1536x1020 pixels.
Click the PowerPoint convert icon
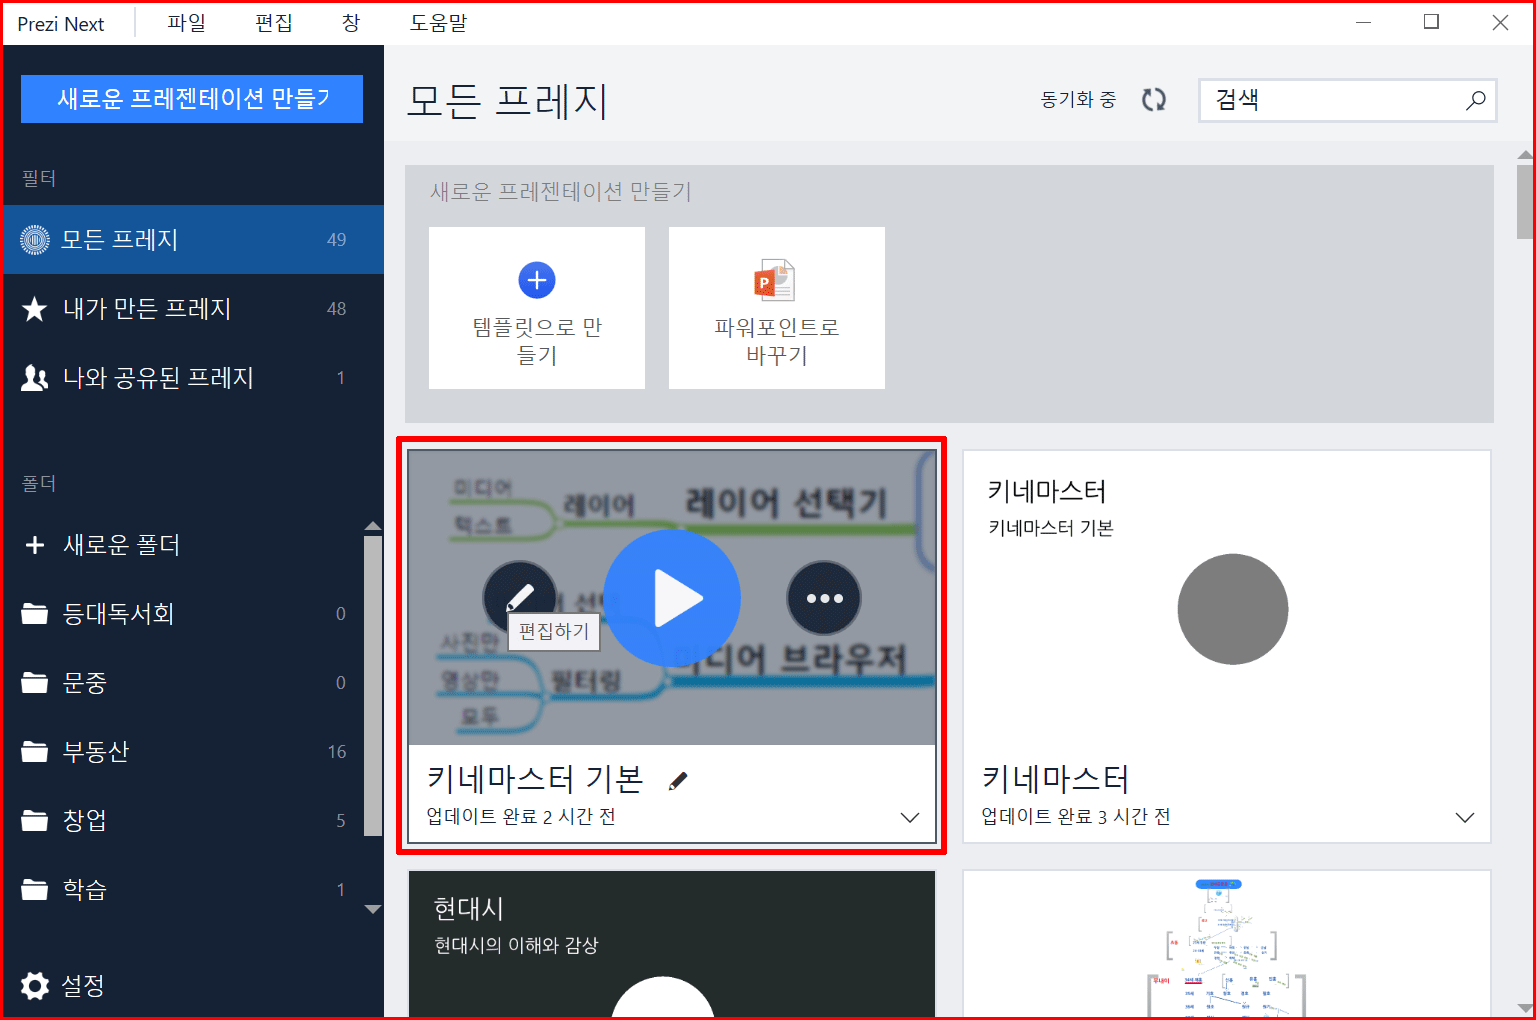click(x=774, y=280)
